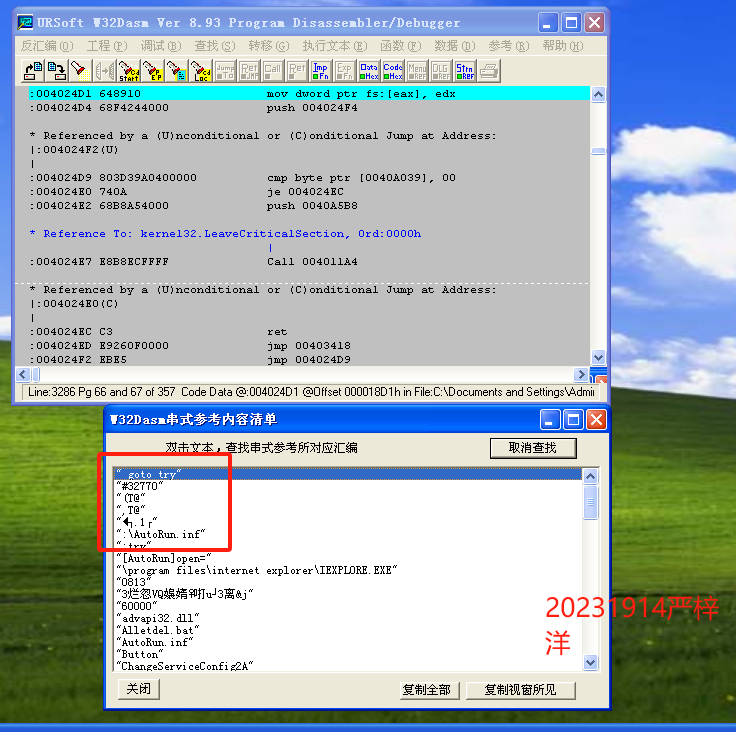Click disassembly scrollbar down arrow

(x=598, y=358)
